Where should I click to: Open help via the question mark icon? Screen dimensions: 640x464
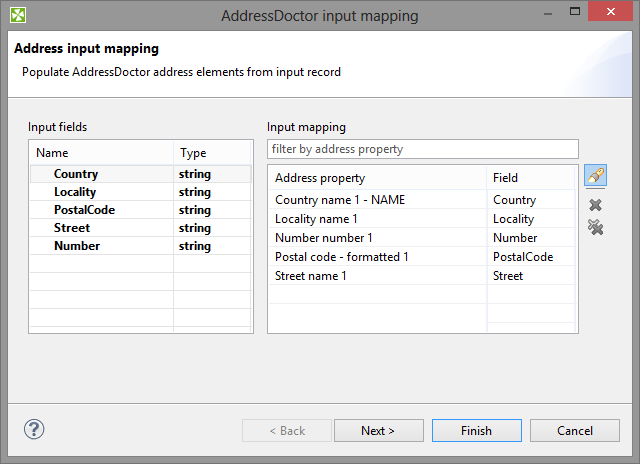(34, 429)
